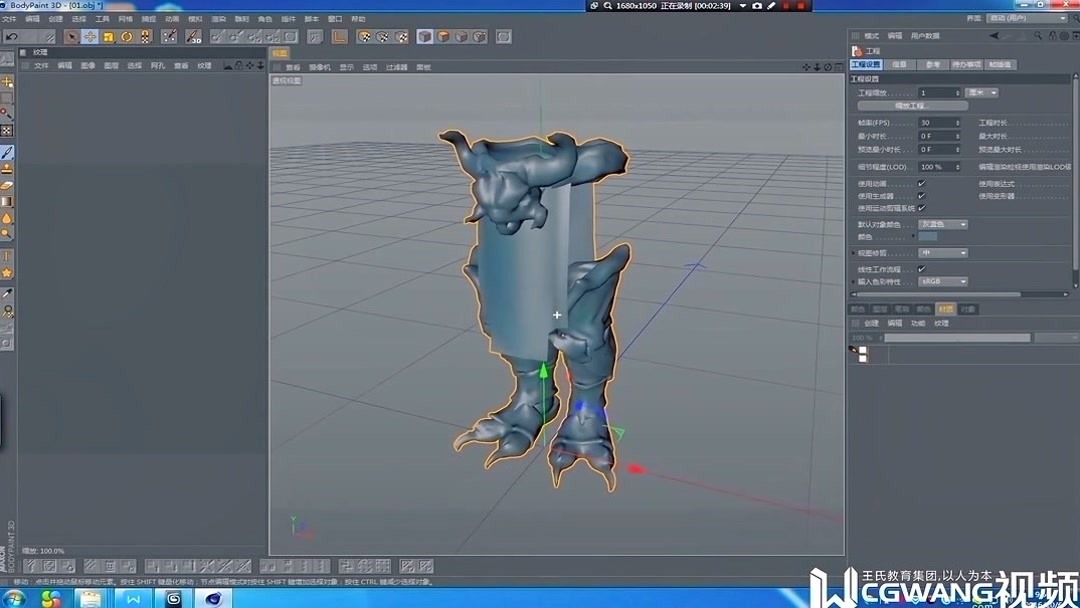Open the 默认对象颜色 dropdown

coord(943,225)
